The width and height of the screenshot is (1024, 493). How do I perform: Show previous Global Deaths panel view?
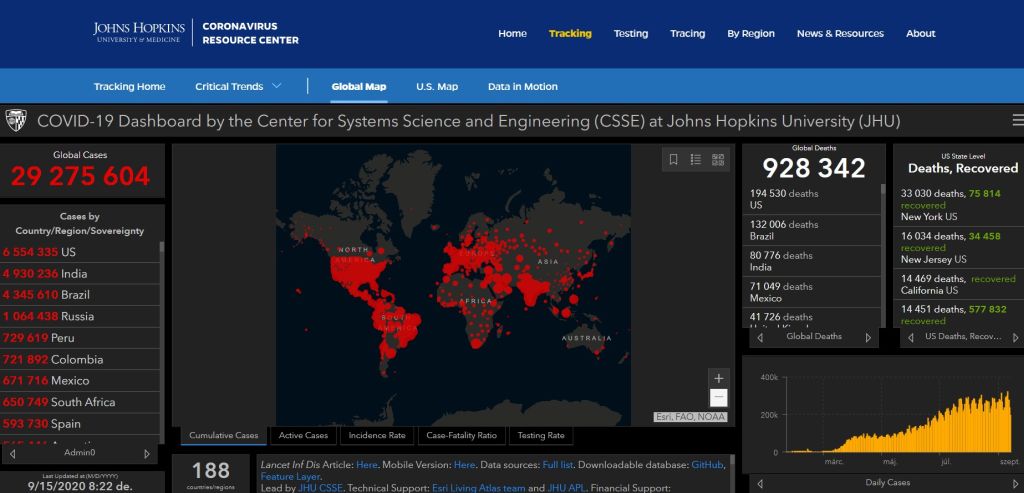[x=760, y=338]
